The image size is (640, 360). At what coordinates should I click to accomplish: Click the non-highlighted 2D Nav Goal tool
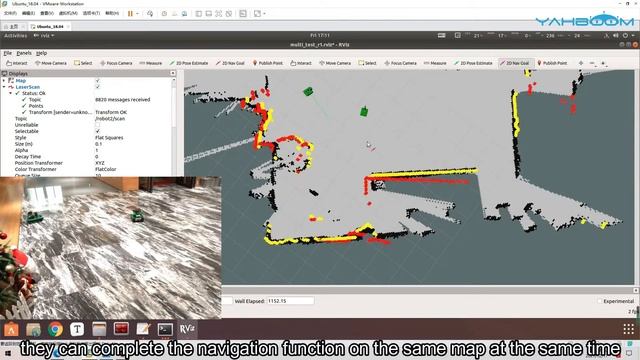pos(230,63)
